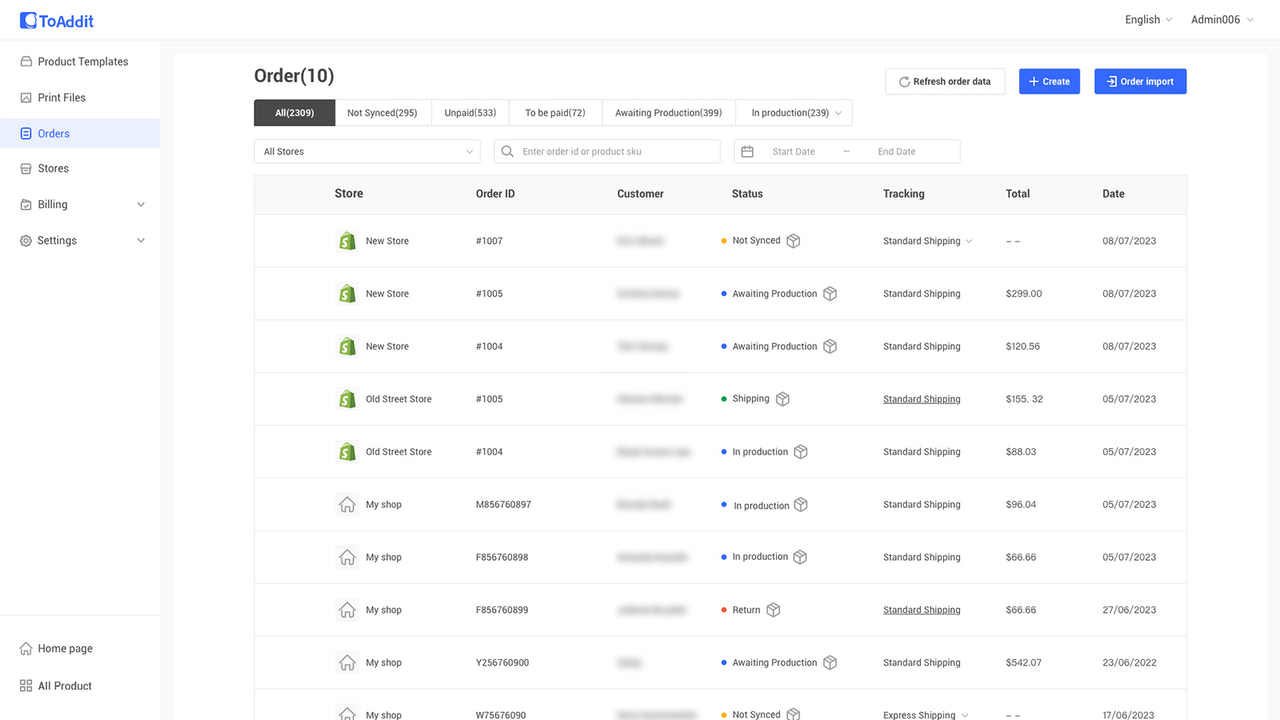Click the Date column header
The height and width of the screenshot is (720, 1280).
[x=1113, y=194]
